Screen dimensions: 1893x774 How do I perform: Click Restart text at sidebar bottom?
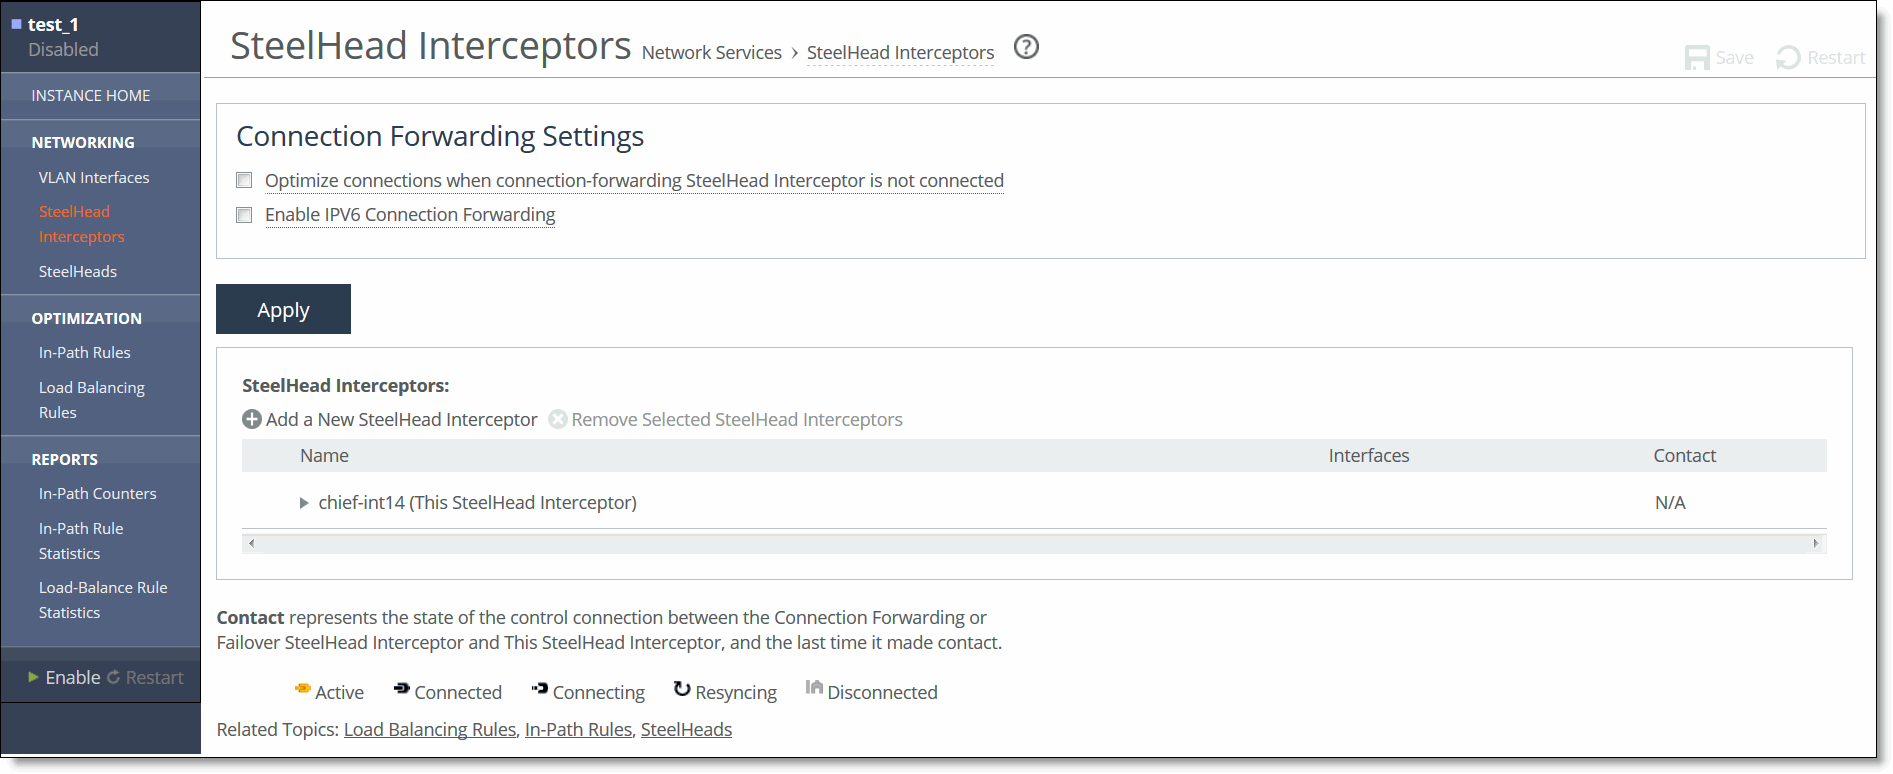155,678
